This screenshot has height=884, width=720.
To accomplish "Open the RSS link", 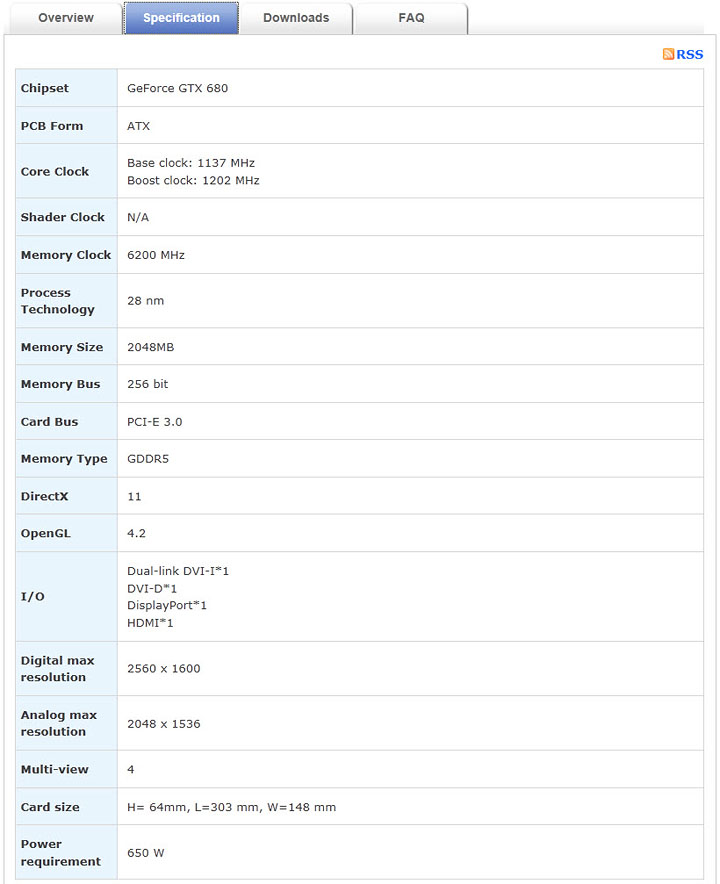I will [x=690, y=54].
